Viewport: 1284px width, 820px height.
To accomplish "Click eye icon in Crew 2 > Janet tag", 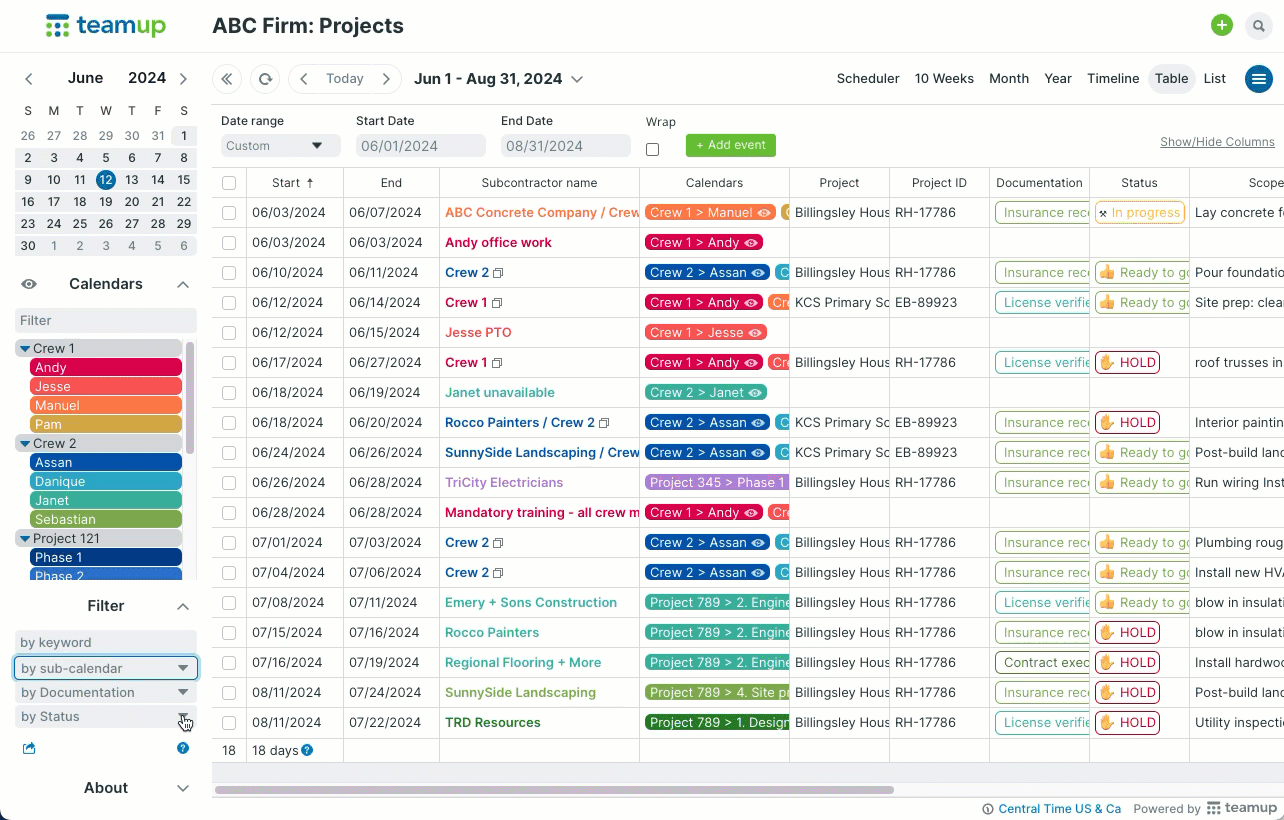I will (757, 393).
